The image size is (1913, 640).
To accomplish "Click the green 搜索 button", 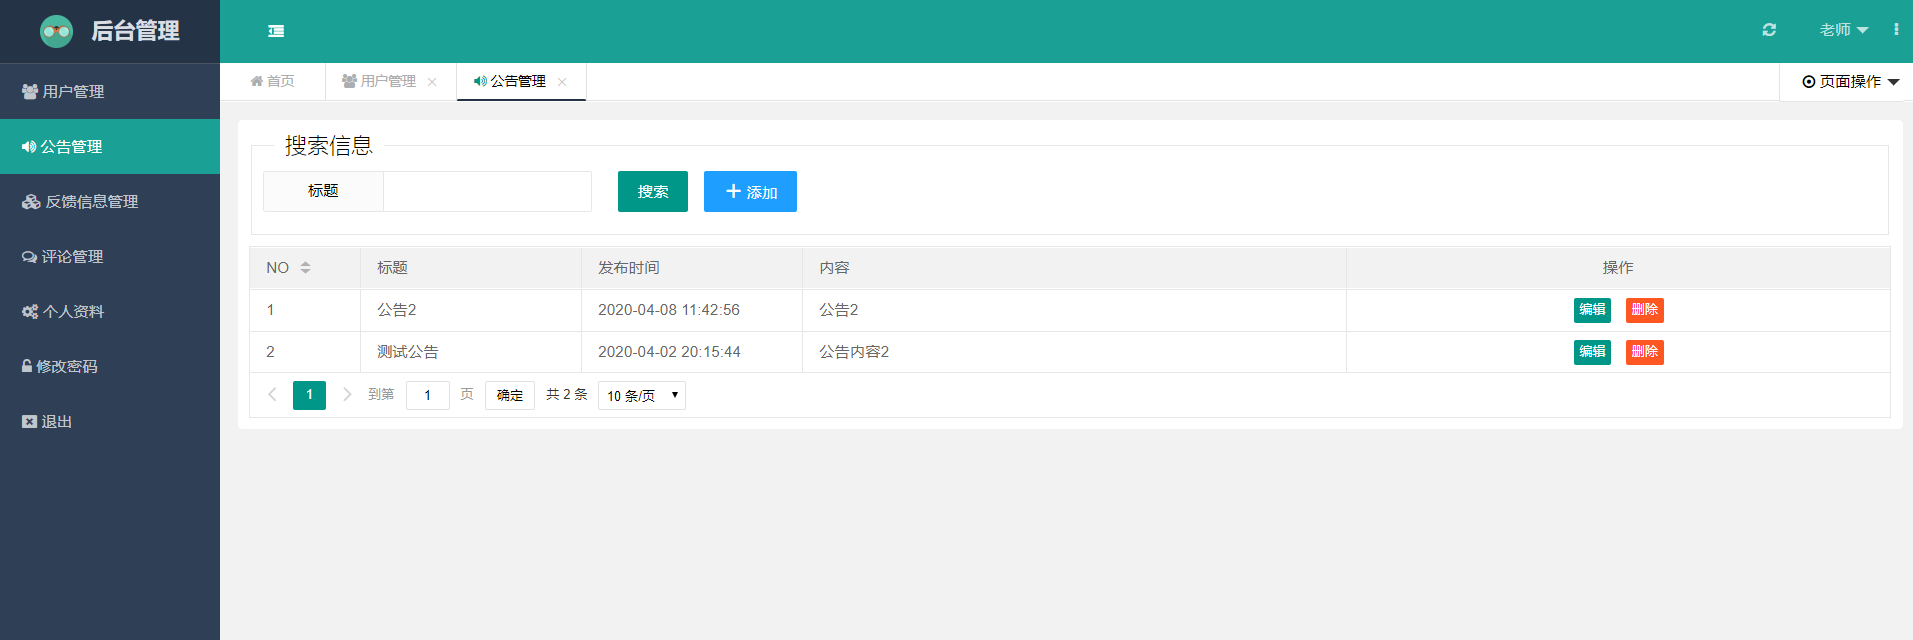I will click(653, 191).
